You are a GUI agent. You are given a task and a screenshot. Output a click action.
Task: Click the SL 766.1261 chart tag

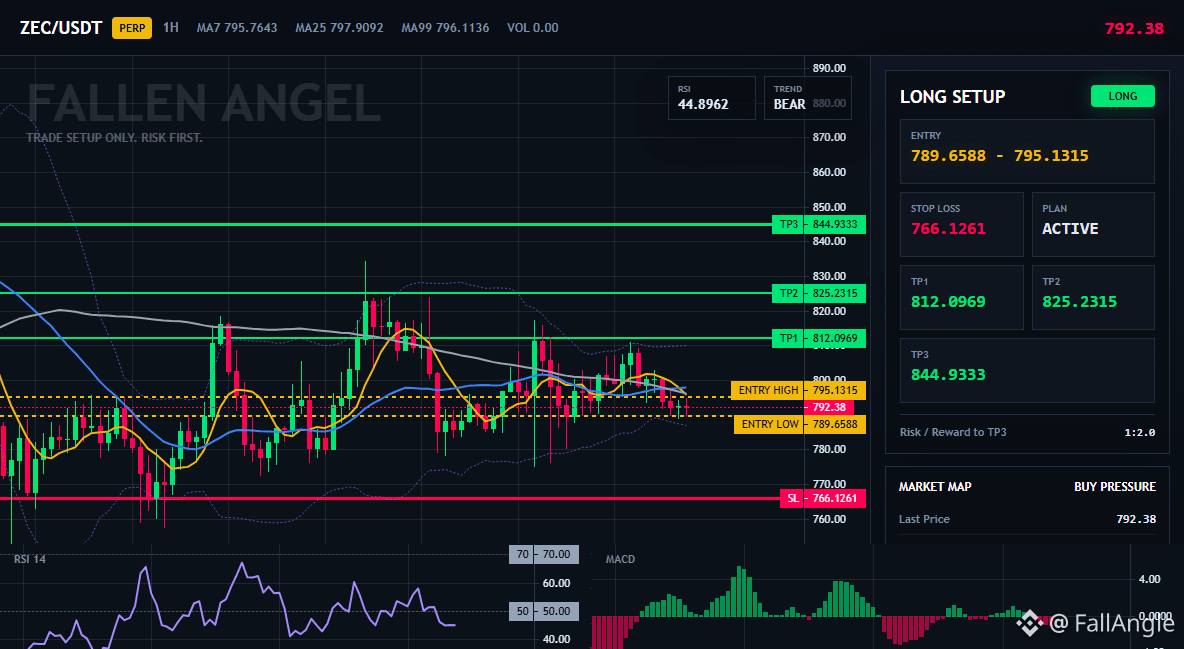(x=822, y=499)
